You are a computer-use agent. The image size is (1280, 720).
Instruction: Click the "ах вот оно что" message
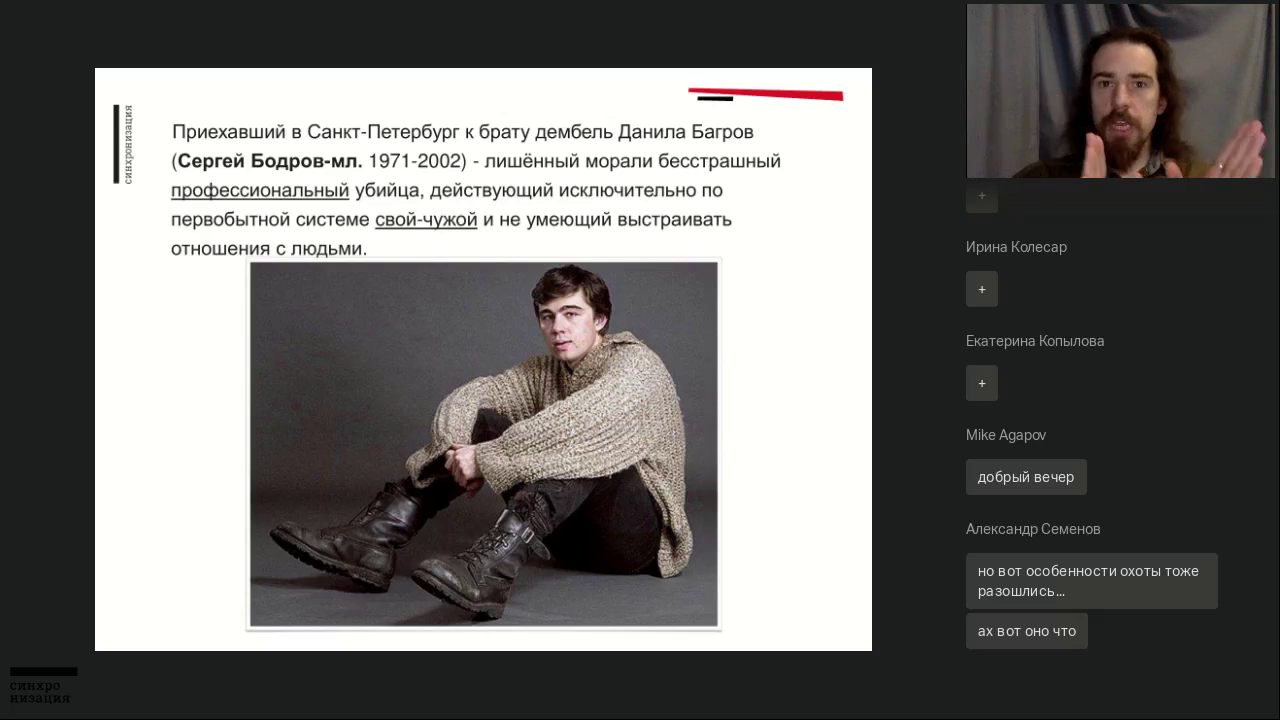coord(1027,631)
